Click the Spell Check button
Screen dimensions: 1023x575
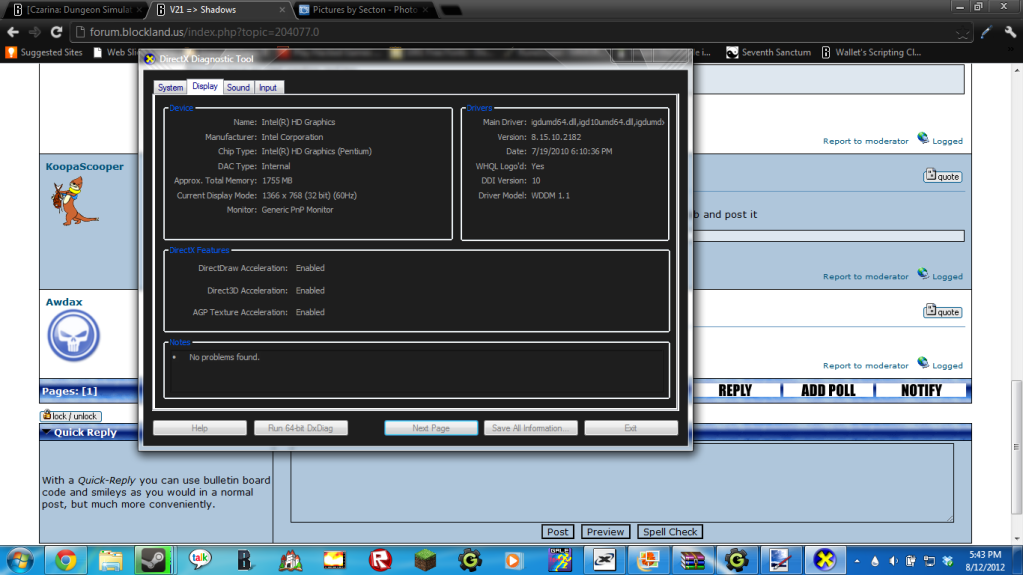click(670, 532)
